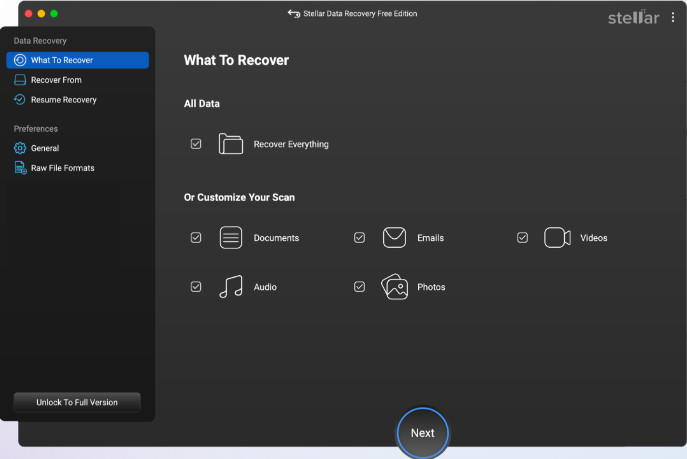Click Unlock To Full Version button
This screenshot has height=459, width=687.
[x=77, y=402]
